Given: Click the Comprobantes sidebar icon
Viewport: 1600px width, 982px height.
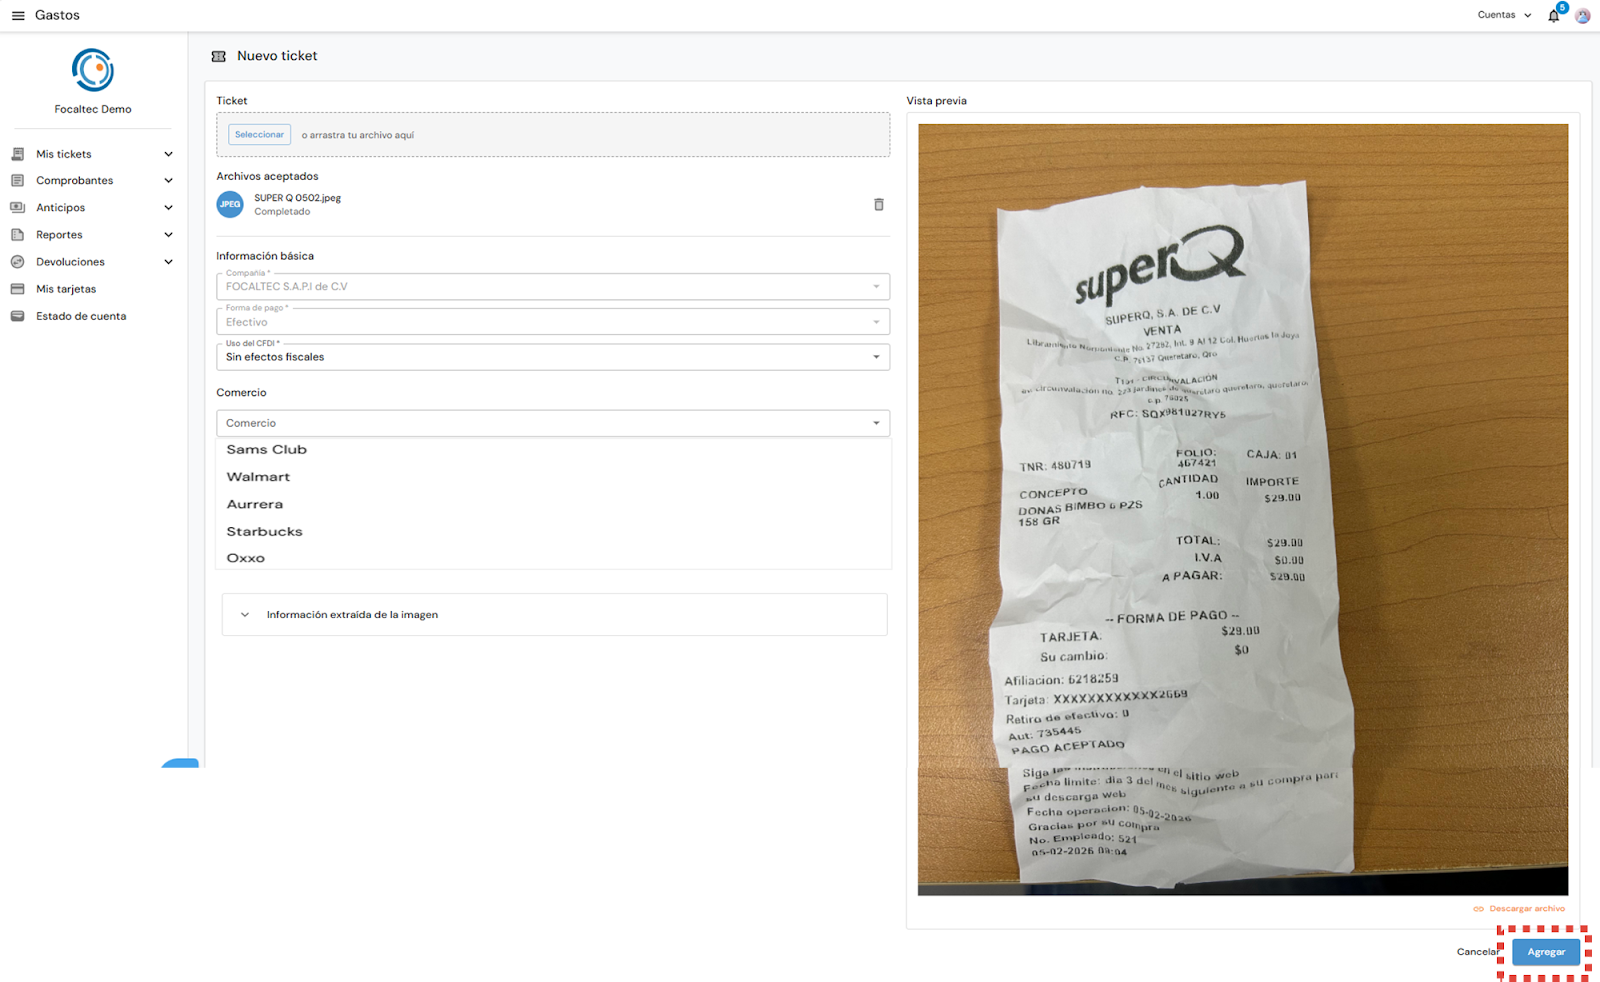Looking at the screenshot, I should click(17, 181).
